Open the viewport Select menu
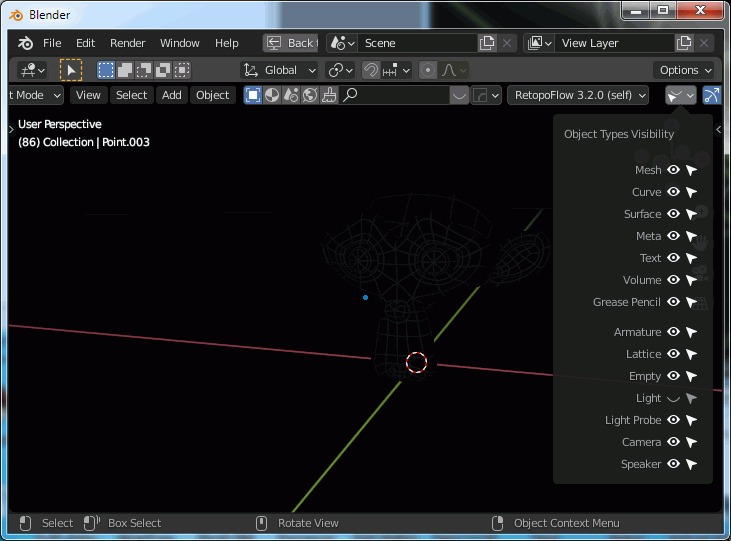Screen dimensions: 731x541 pyautogui.click(x=131, y=95)
